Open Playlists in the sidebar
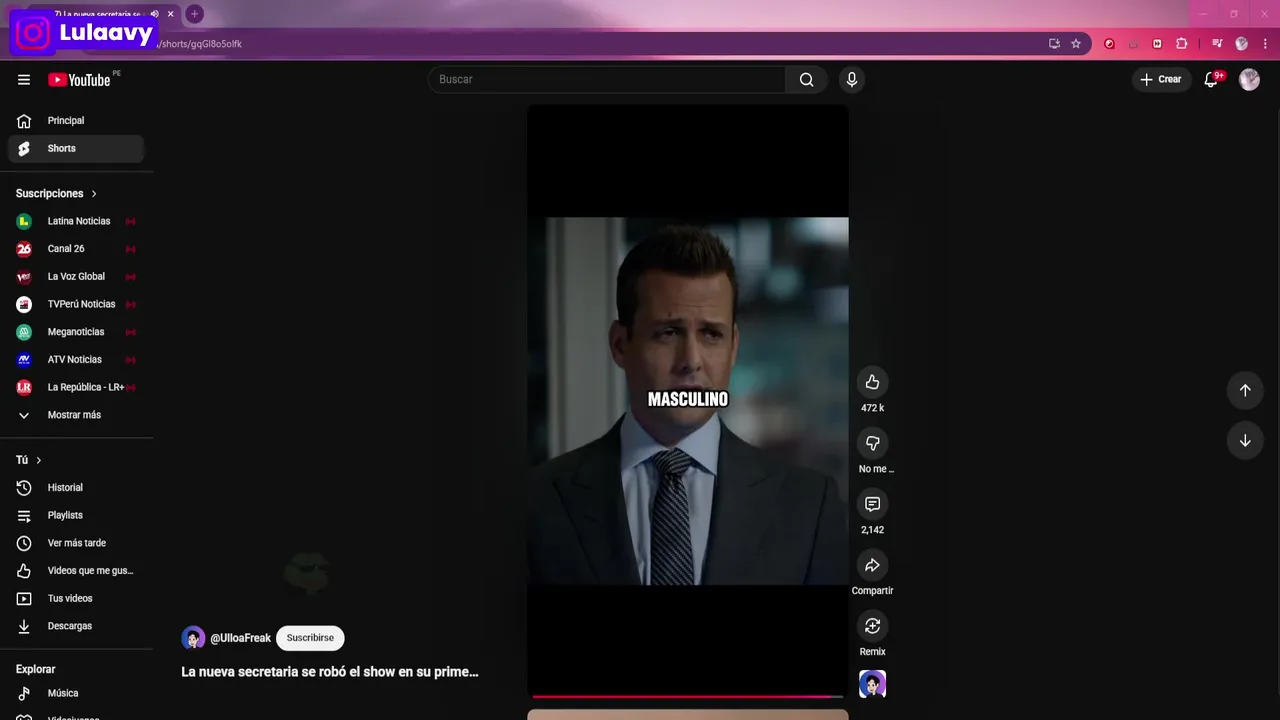 (x=76, y=516)
